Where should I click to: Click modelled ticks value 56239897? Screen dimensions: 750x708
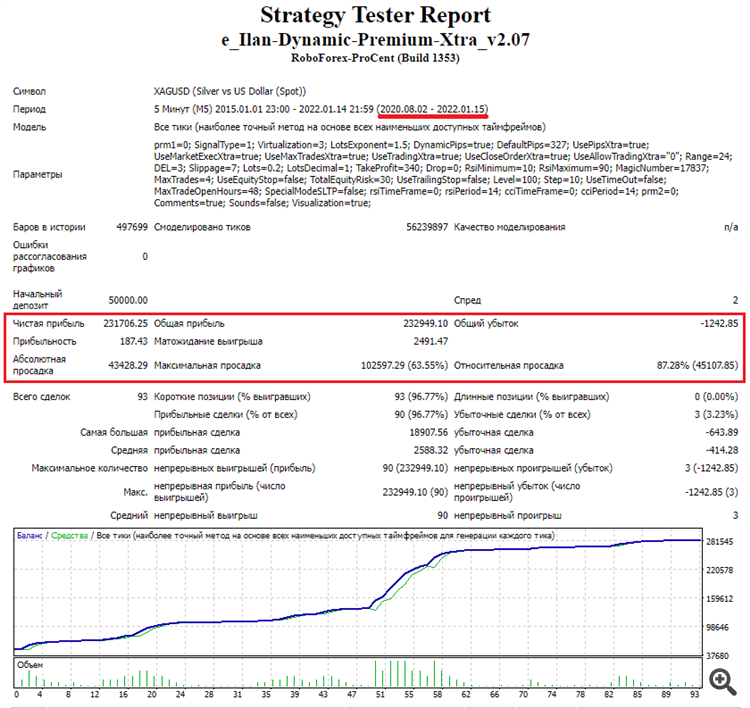point(427,227)
